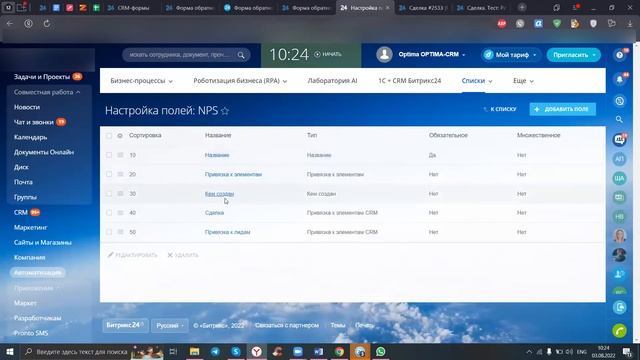Go back with the browser back arrow
This screenshot has width=640, height=360.
9,24
